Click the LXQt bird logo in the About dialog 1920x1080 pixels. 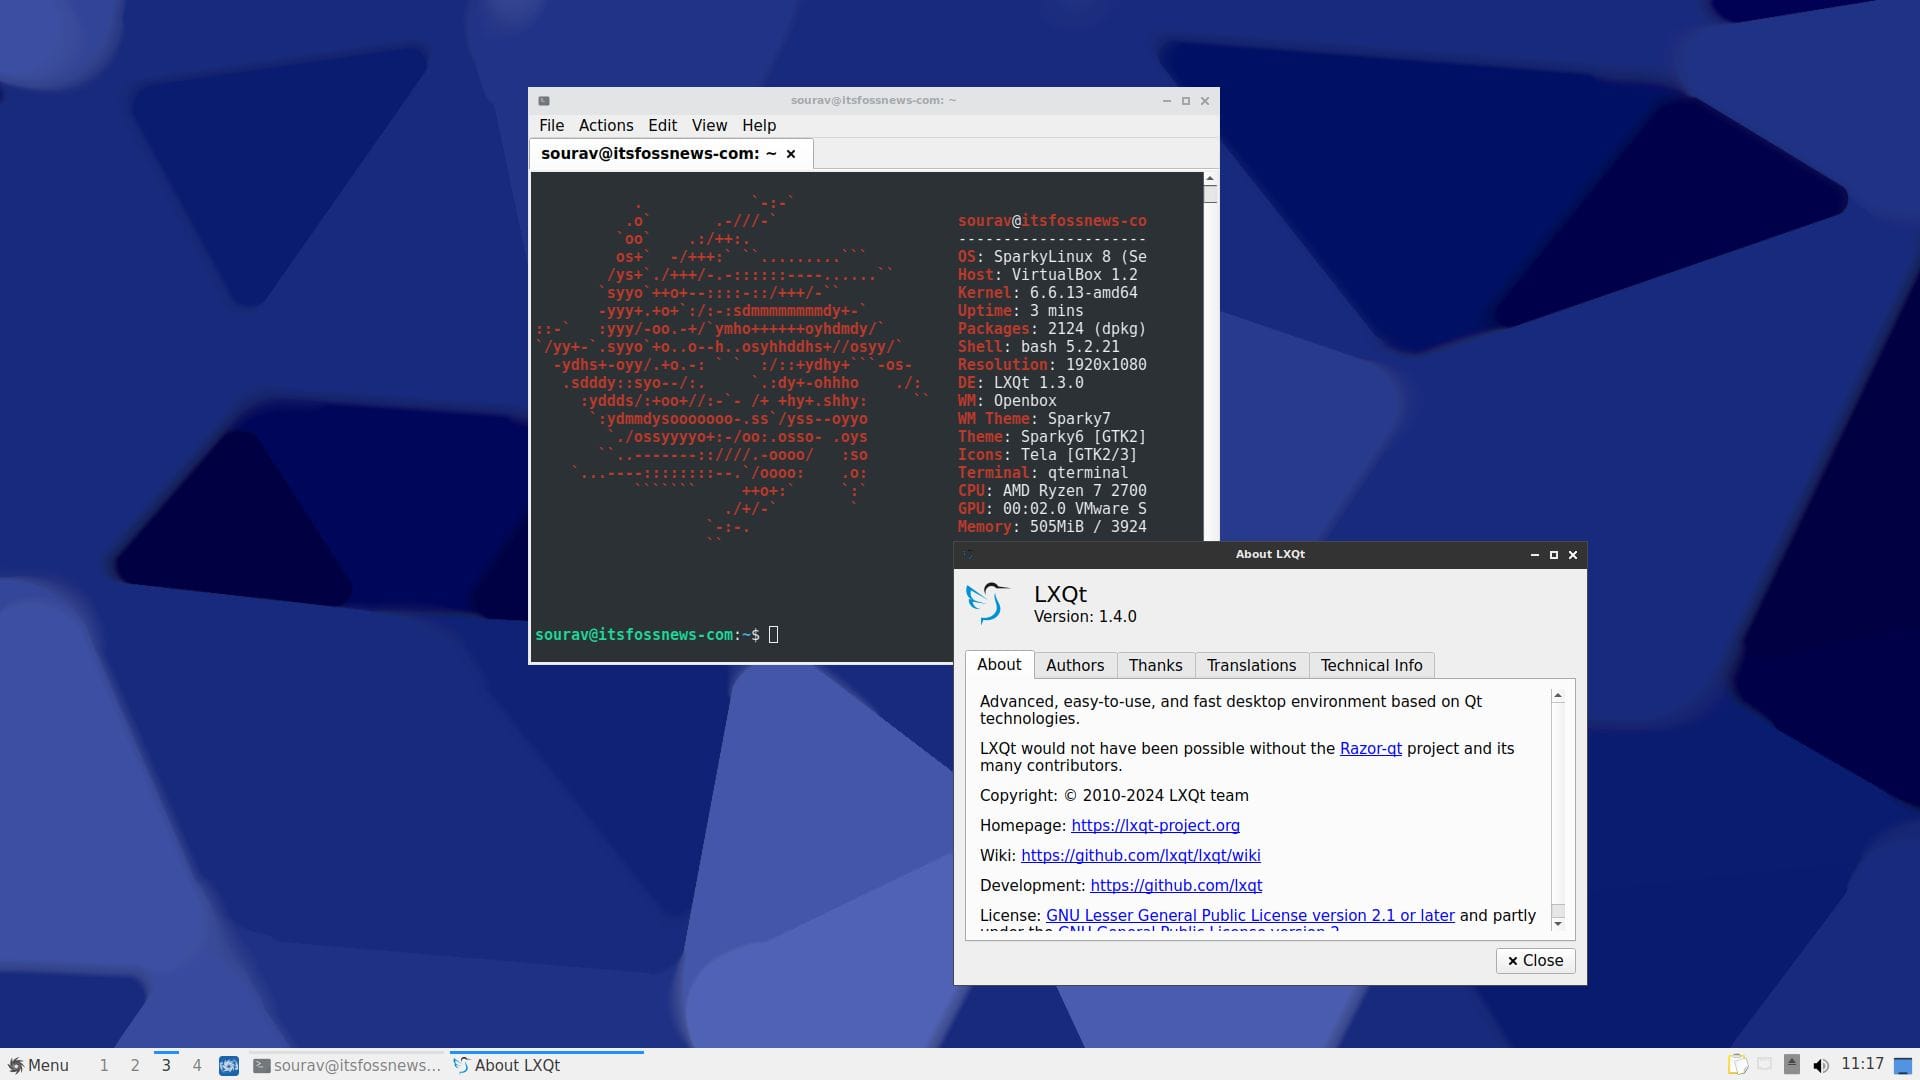988,602
